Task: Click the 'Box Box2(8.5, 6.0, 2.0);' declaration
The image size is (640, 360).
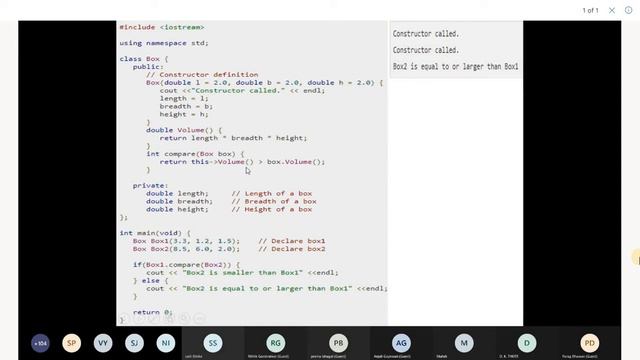Action: [187, 249]
